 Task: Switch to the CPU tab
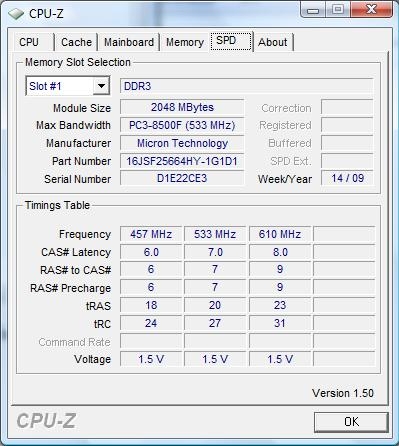(x=29, y=42)
